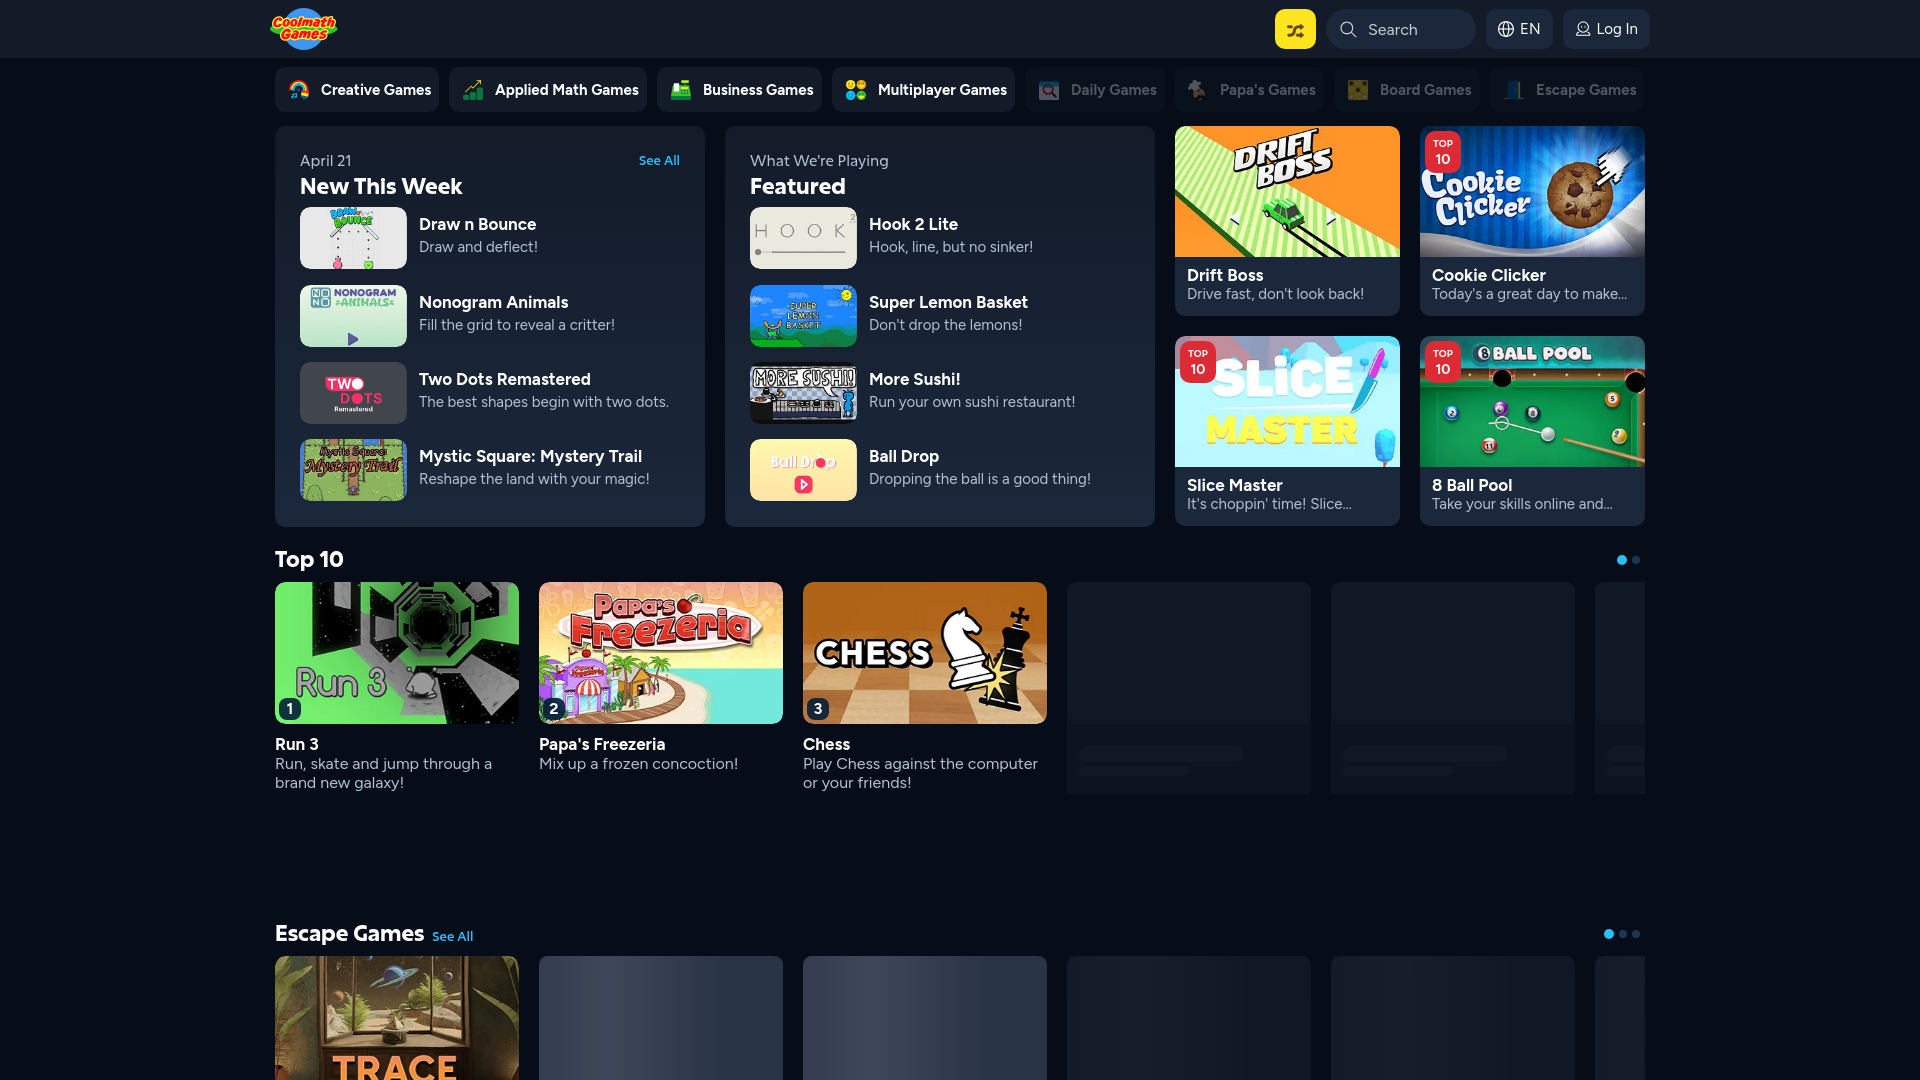Click the More Sushi! title text
1920x1080 pixels.
tap(914, 379)
